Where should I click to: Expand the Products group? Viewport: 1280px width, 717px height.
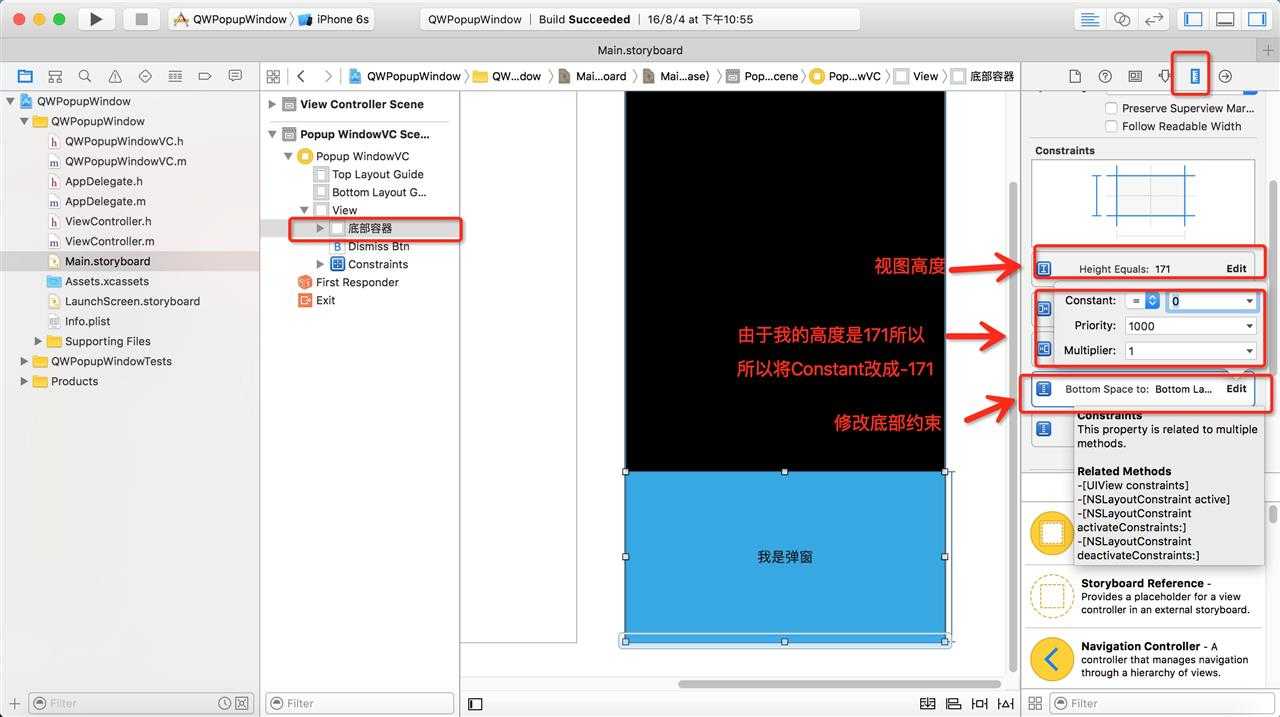[x=25, y=381]
